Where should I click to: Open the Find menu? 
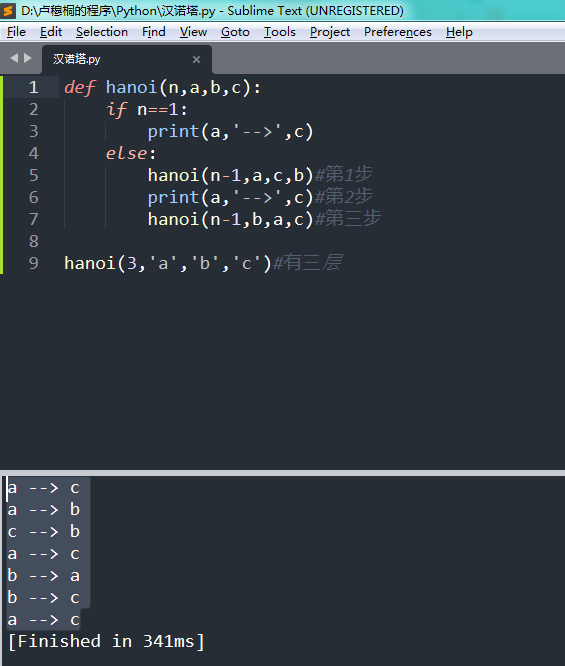pos(154,32)
